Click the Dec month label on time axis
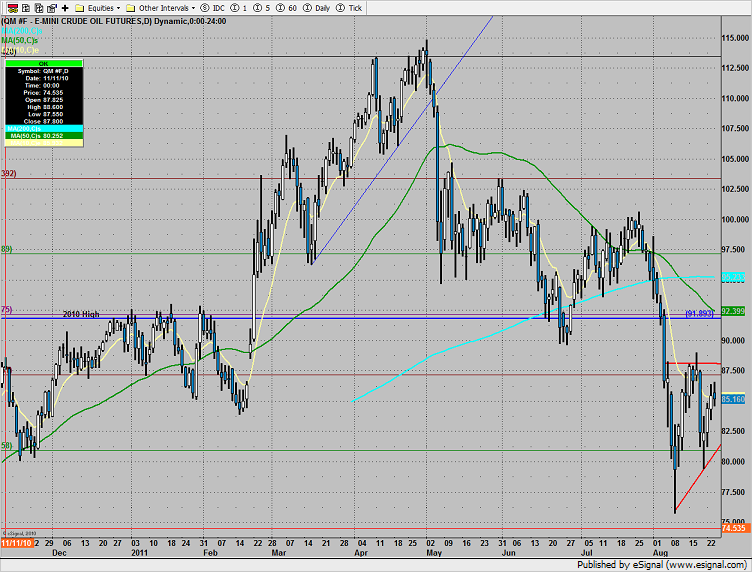Screen dimensions: 752x572 (x=59, y=553)
